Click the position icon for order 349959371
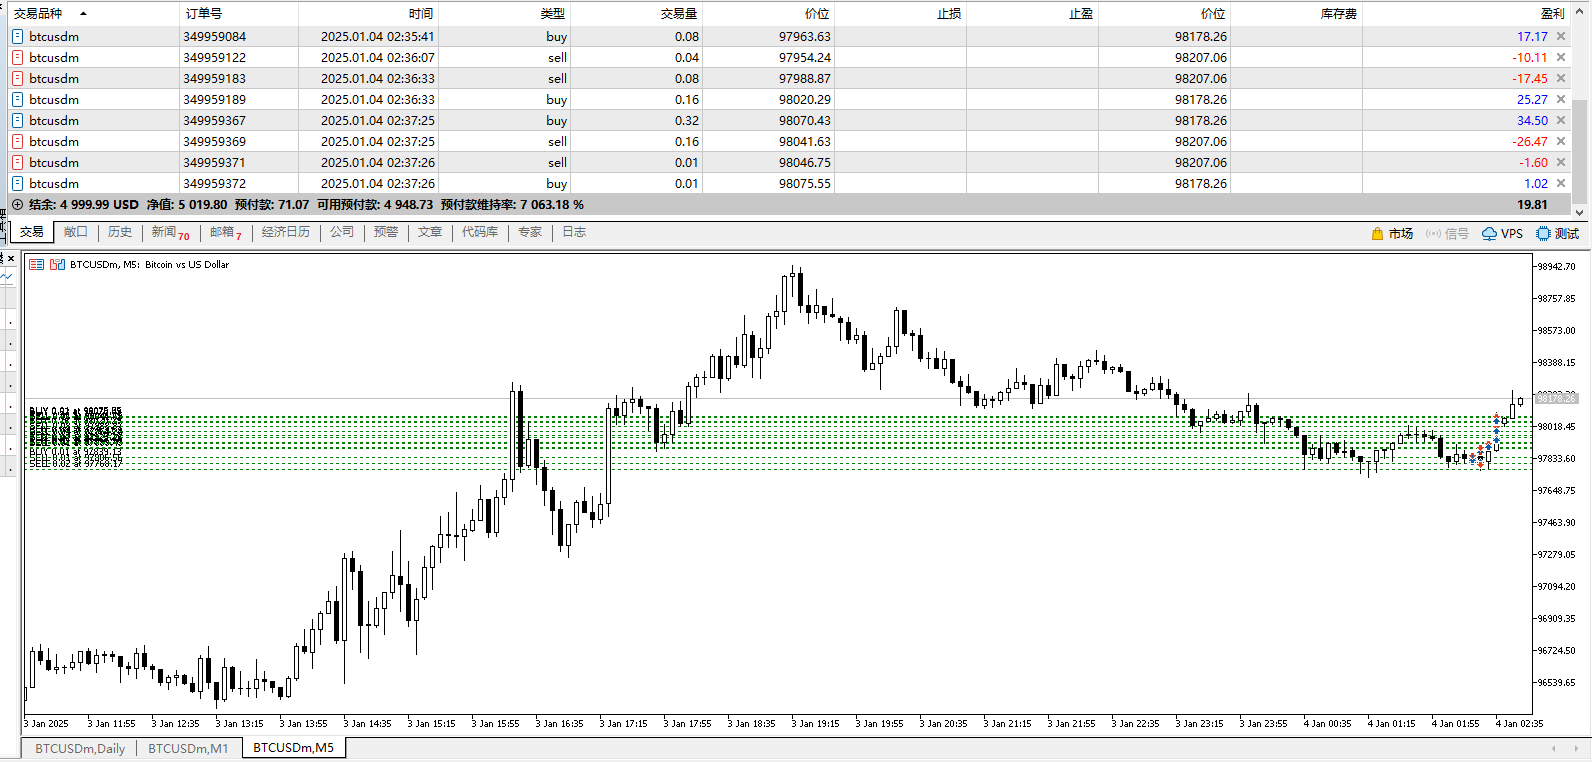Image resolution: width=1592 pixels, height=762 pixels. (x=17, y=162)
